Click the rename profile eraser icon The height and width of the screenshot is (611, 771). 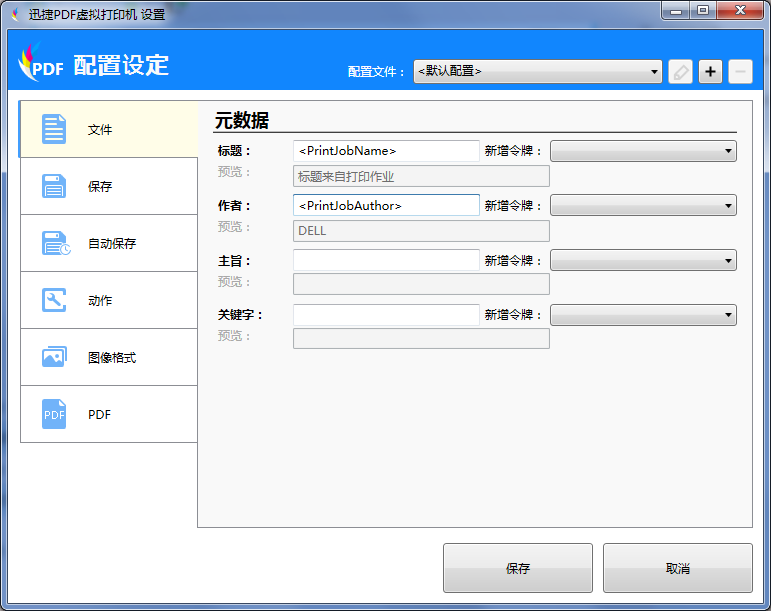[x=680, y=72]
